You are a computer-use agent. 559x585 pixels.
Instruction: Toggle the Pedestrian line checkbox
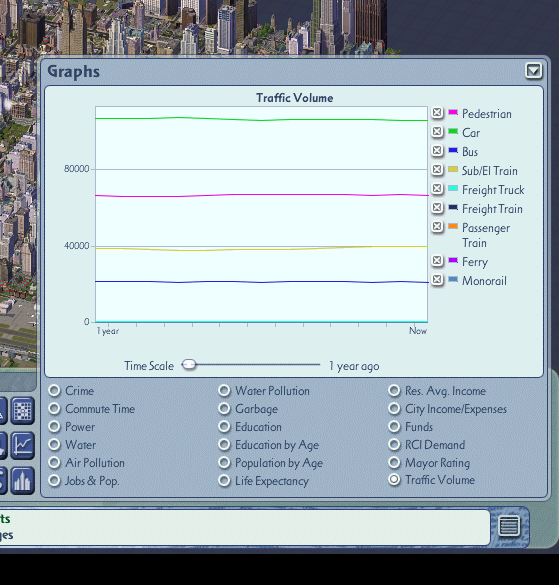pyautogui.click(x=437, y=113)
